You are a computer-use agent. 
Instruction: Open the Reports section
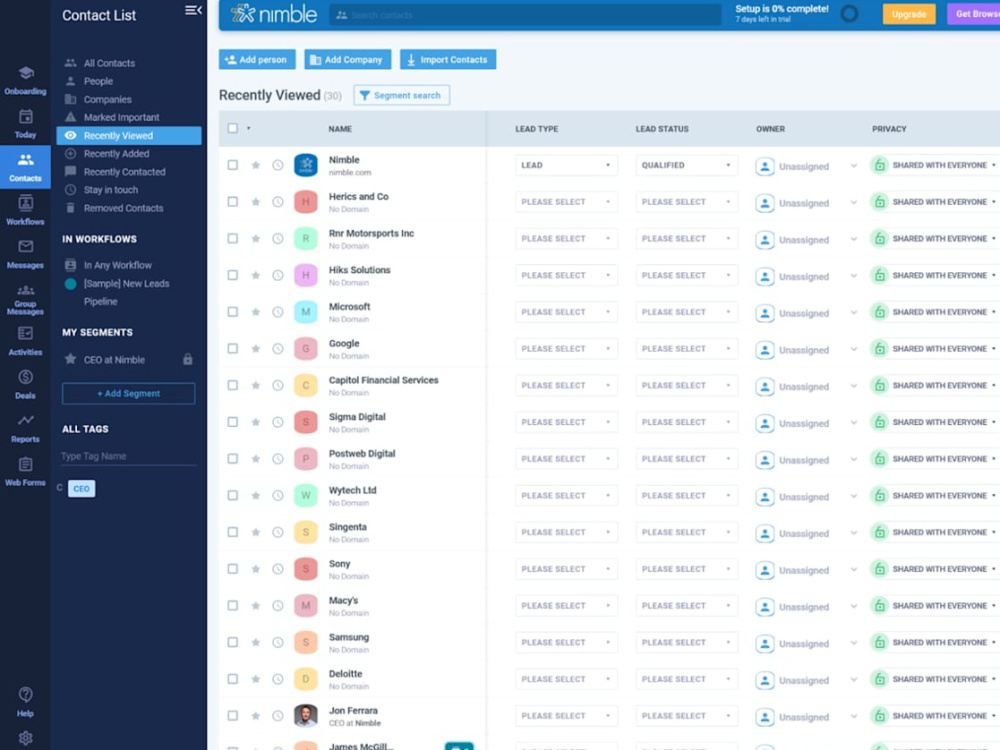coord(26,428)
